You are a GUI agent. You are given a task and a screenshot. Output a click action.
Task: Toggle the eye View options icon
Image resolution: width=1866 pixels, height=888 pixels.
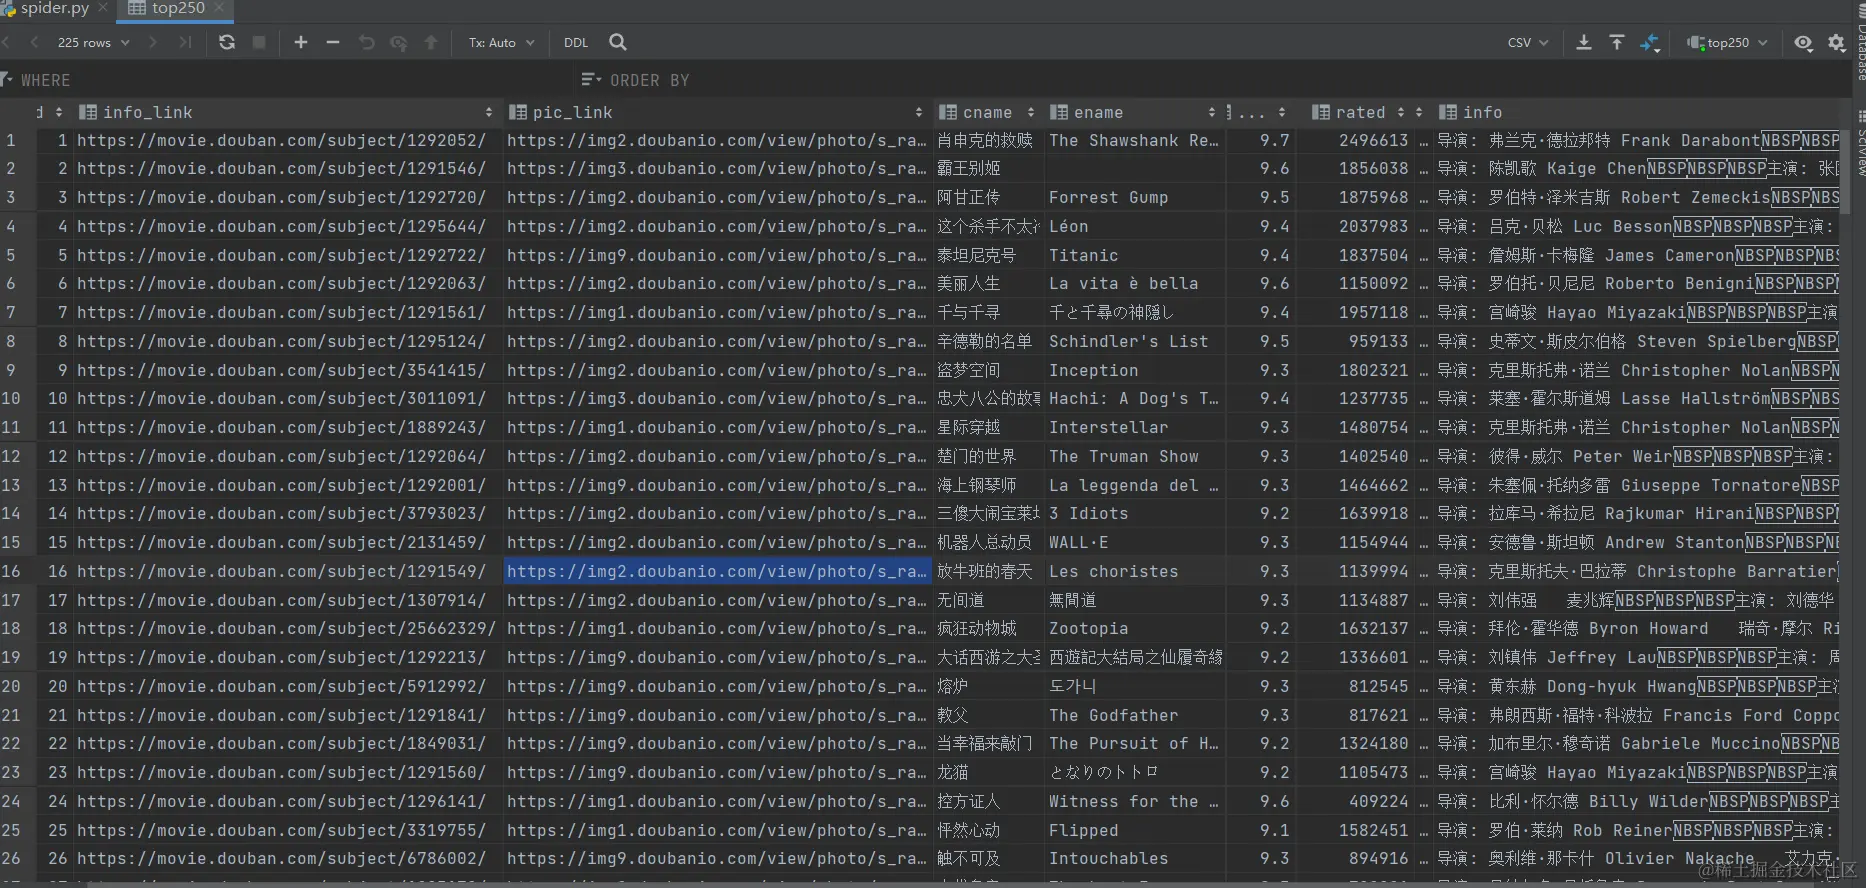click(x=1803, y=43)
